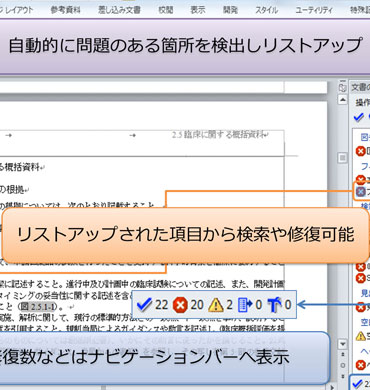Image resolution: width=370 pixels, height=390 pixels.
Task: Click the red error count 20 icon
Action: (180, 305)
